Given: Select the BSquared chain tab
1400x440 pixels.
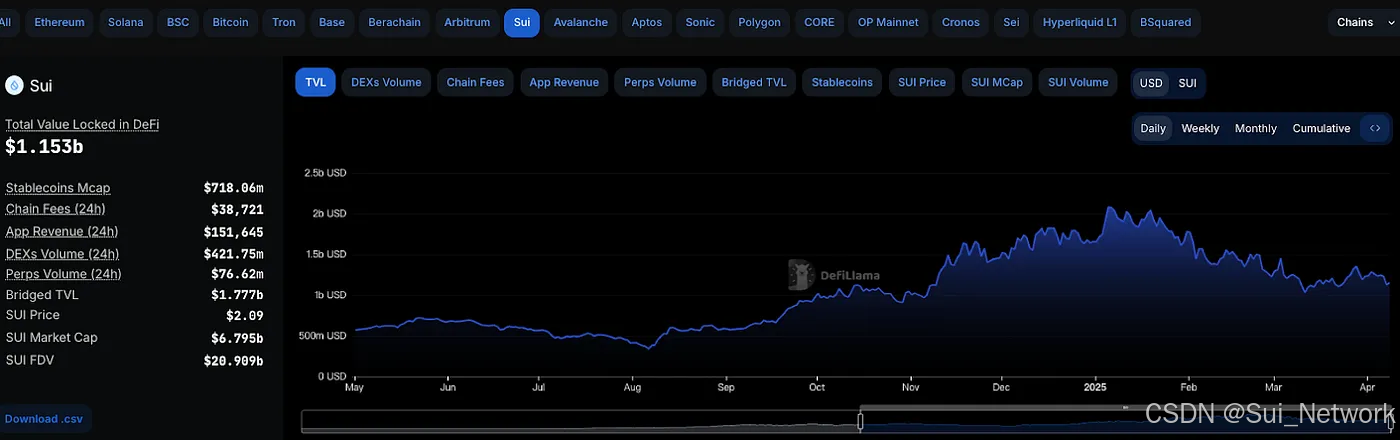Looking at the screenshot, I should tap(1166, 22).
